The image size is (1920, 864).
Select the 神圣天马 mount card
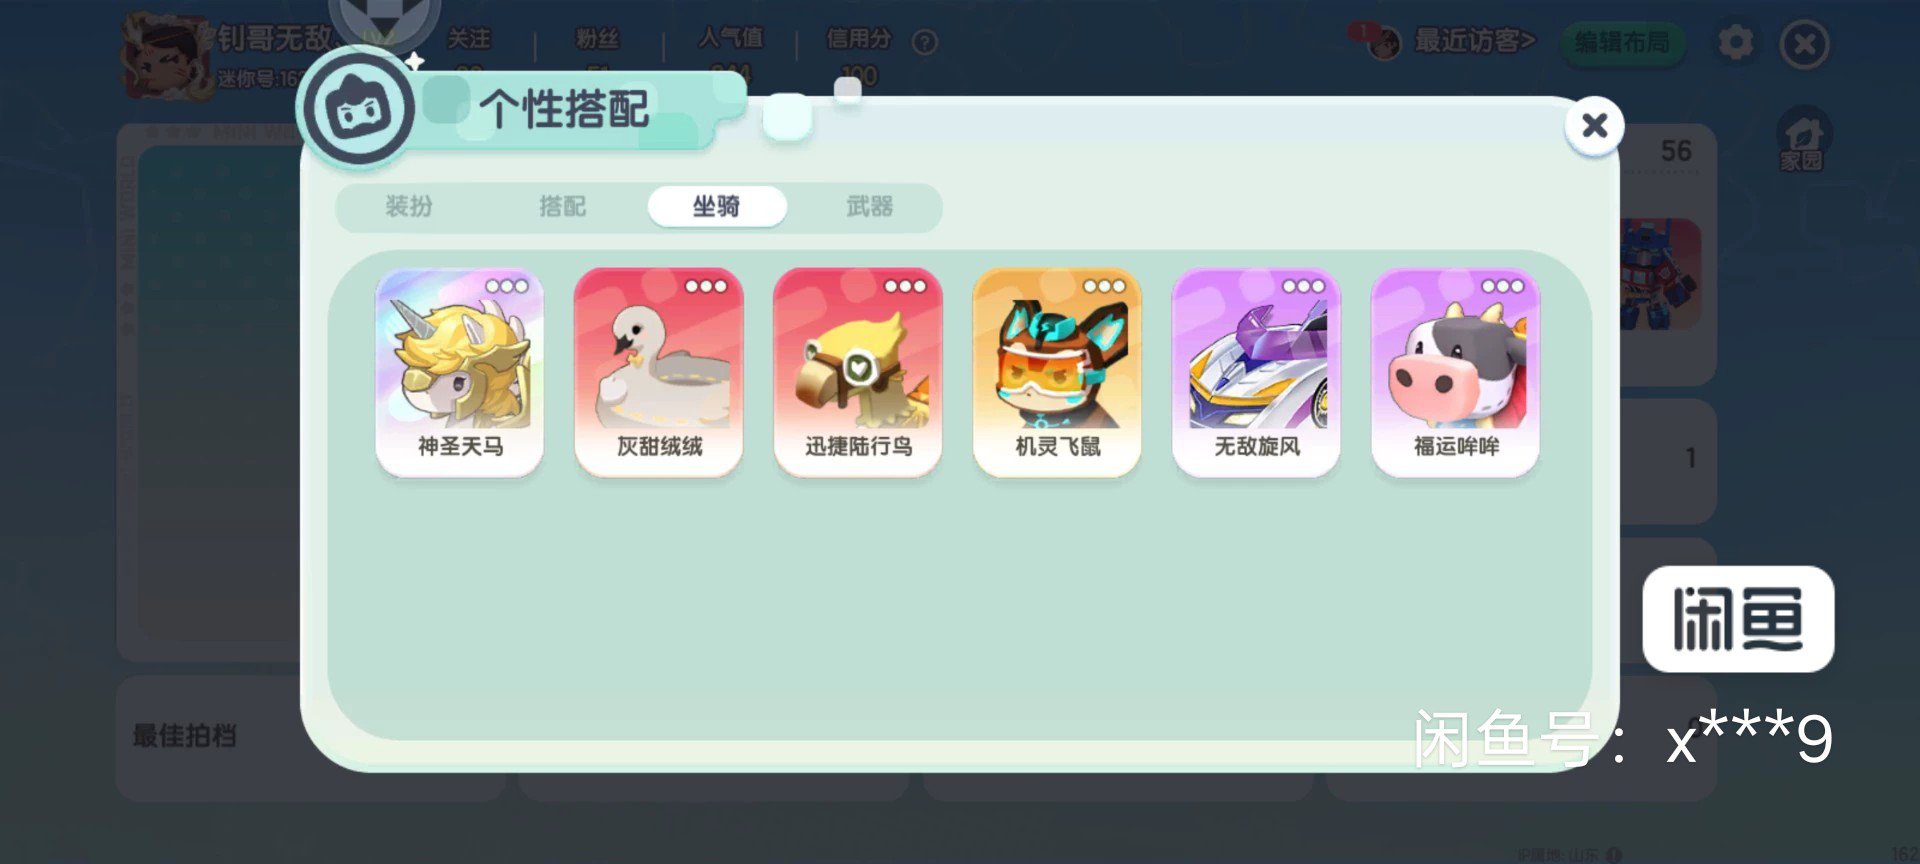click(x=460, y=372)
